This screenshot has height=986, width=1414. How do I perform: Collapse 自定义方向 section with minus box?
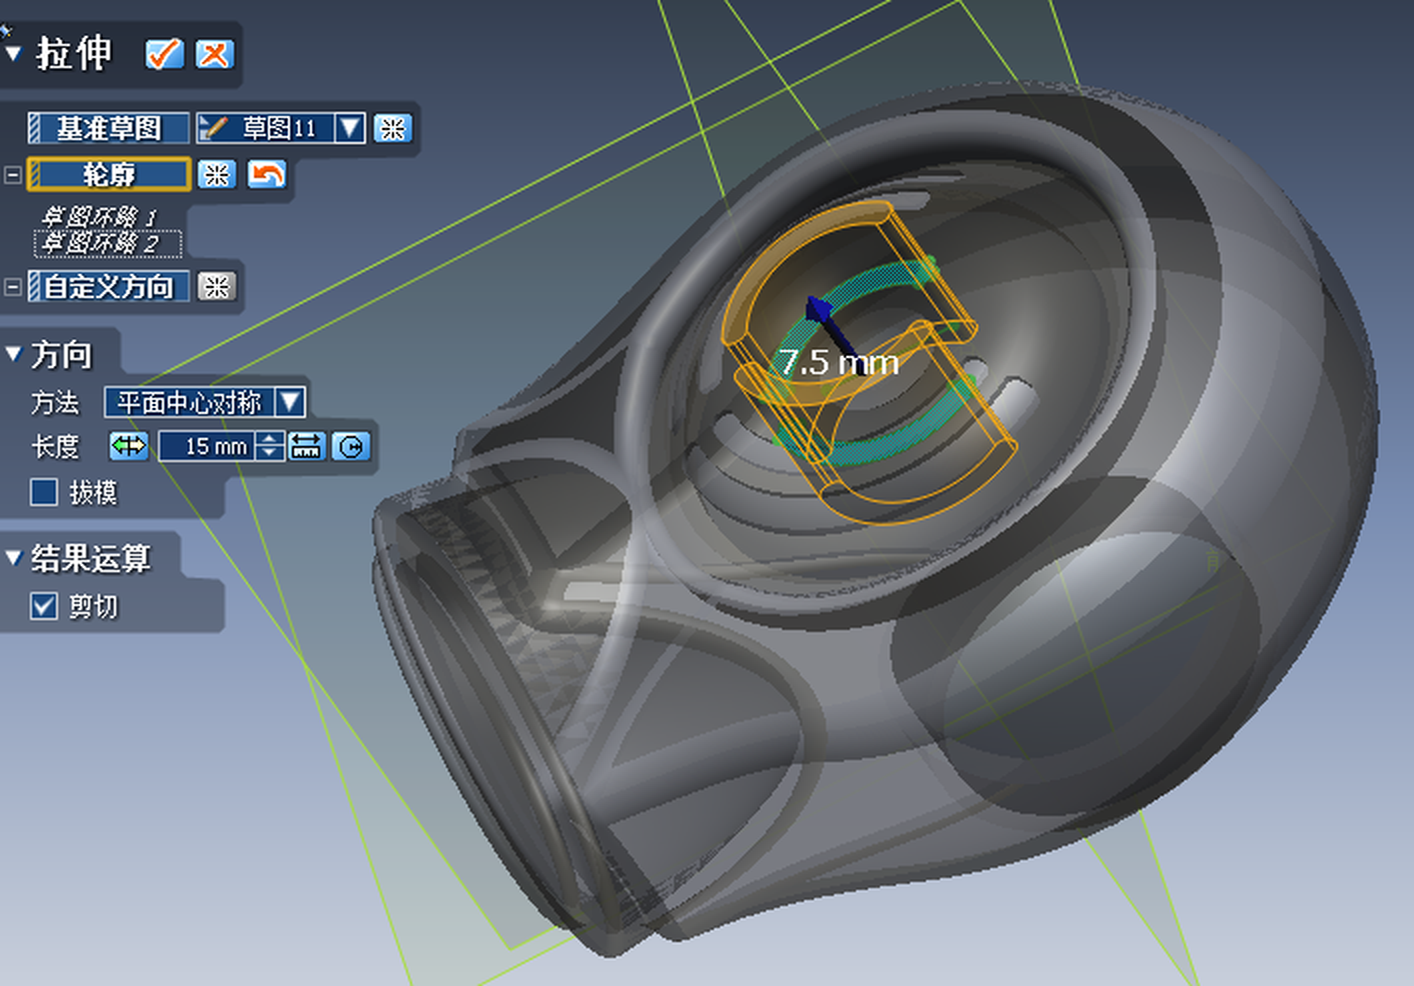[x=13, y=287]
